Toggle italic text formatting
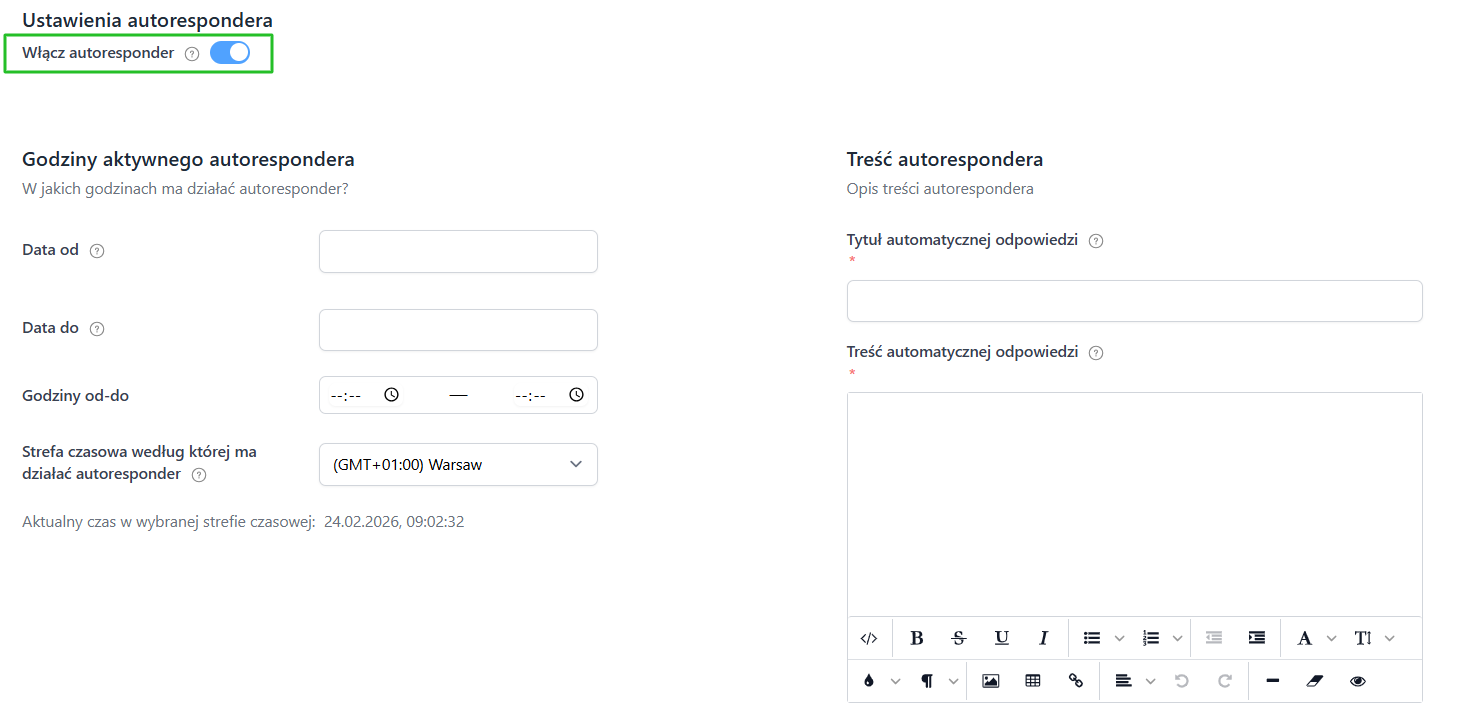The image size is (1480, 712). tap(1043, 638)
